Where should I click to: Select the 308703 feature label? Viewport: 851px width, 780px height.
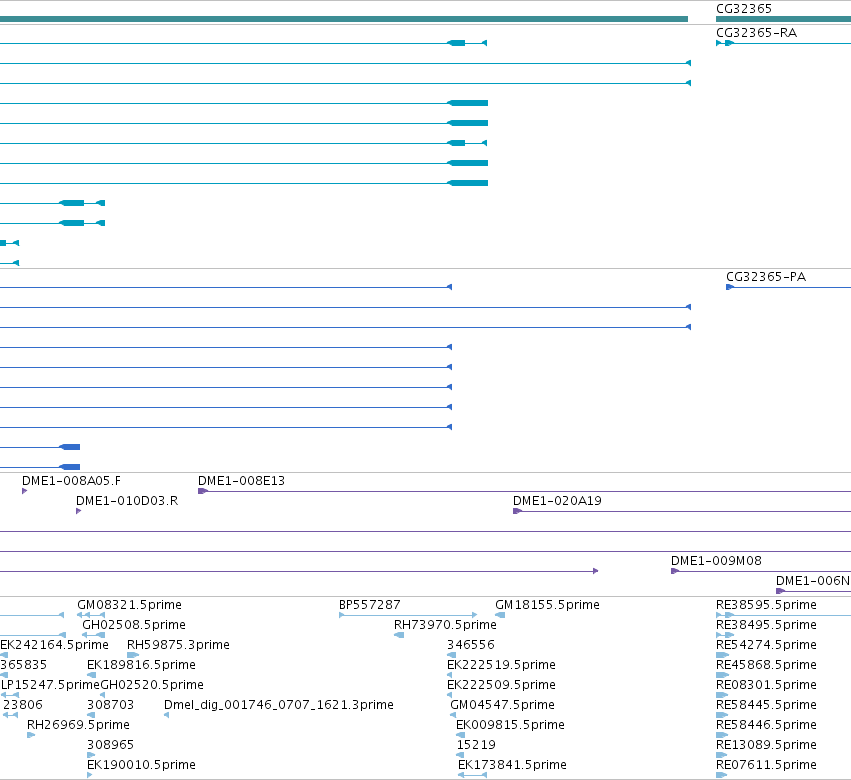(x=110, y=705)
